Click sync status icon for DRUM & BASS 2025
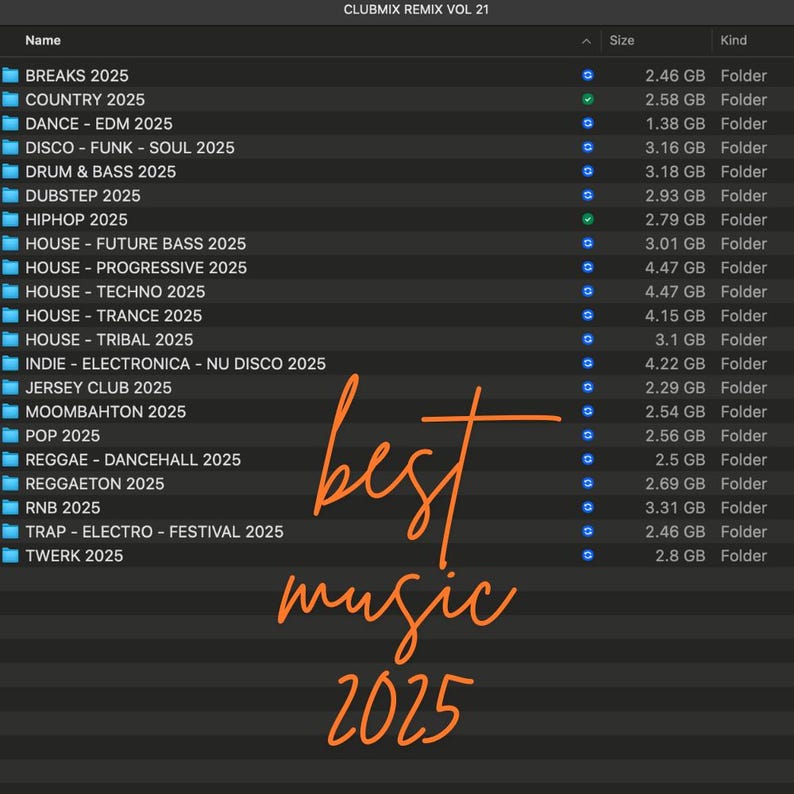 (587, 171)
